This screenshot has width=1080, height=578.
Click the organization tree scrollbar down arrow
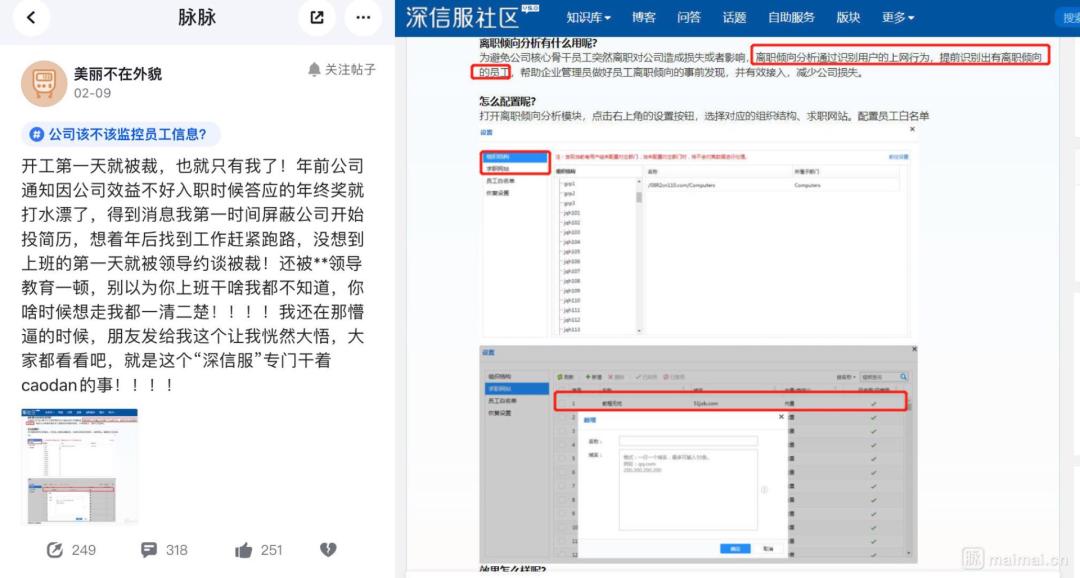[x=639, y=331]
